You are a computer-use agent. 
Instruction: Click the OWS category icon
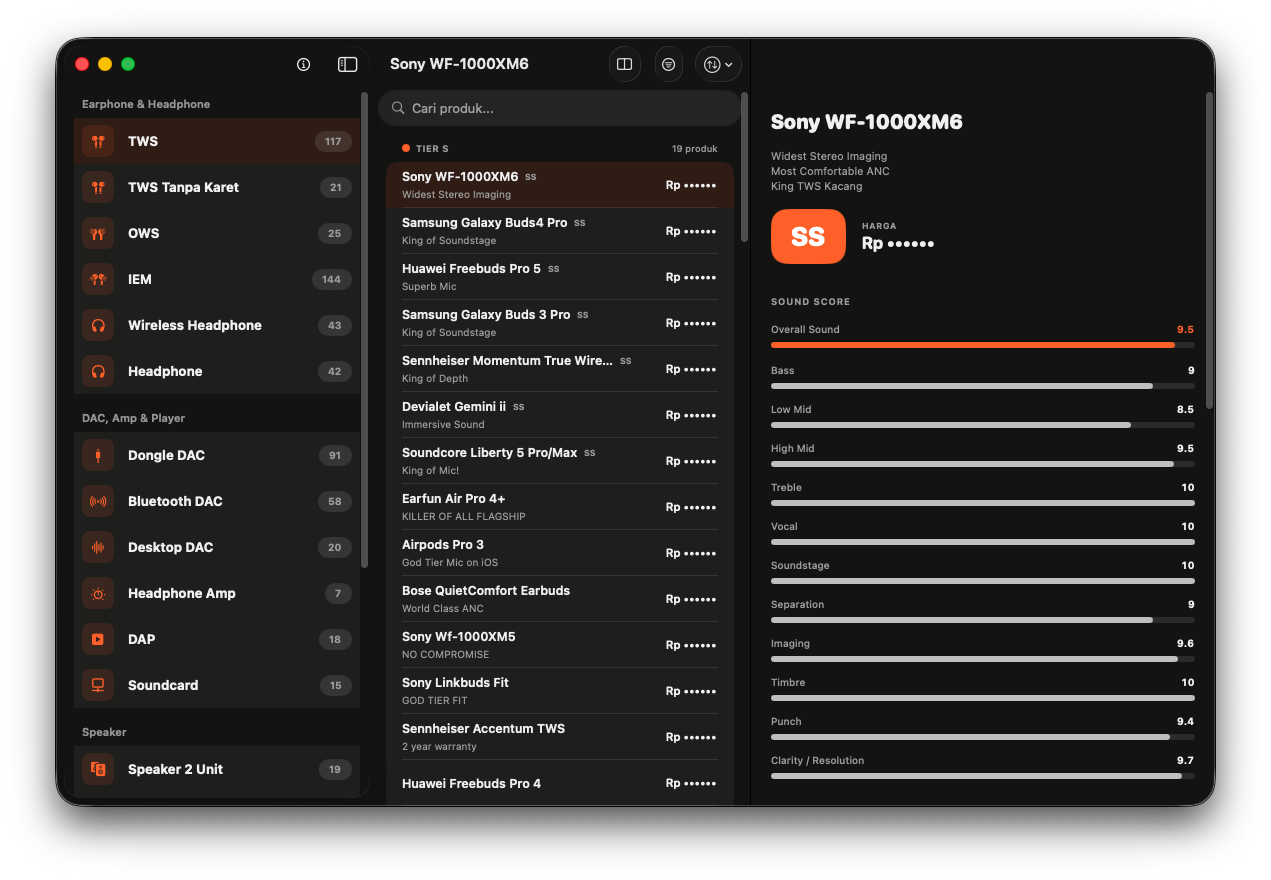pyautogui.click(x=98, y=233)
